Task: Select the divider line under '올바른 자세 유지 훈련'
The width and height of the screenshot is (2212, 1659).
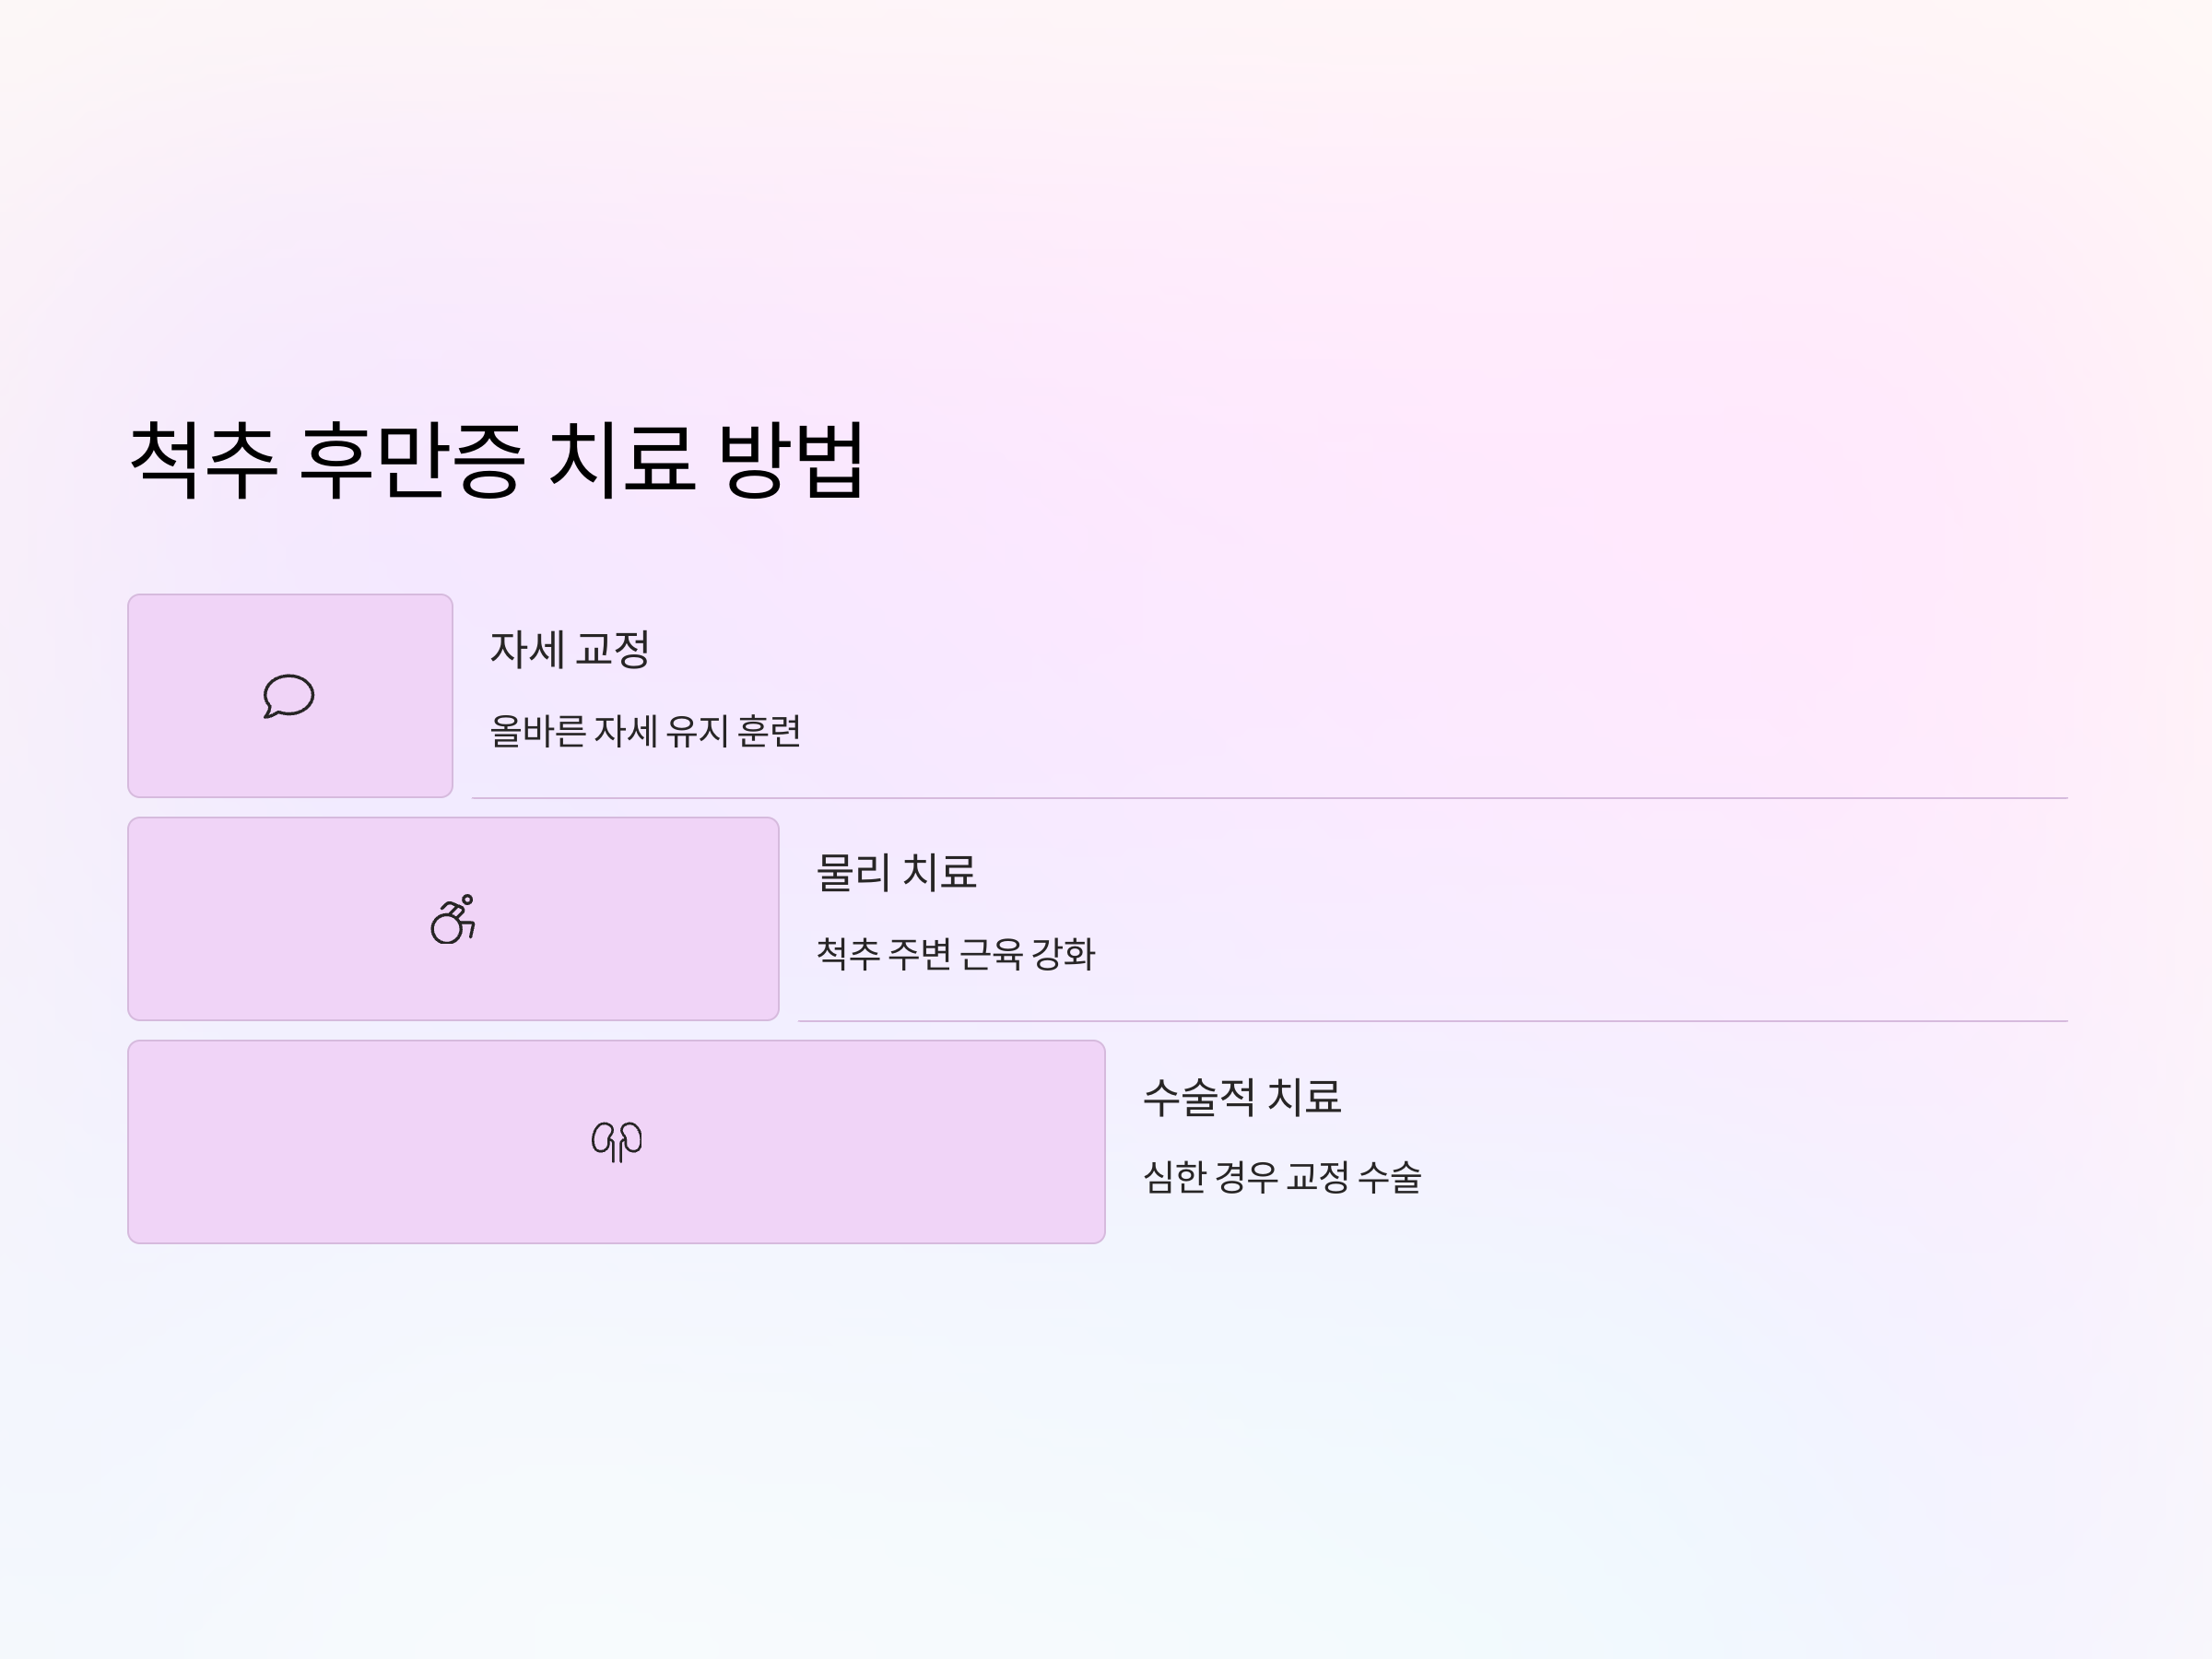Action: tap(1269, 798)
